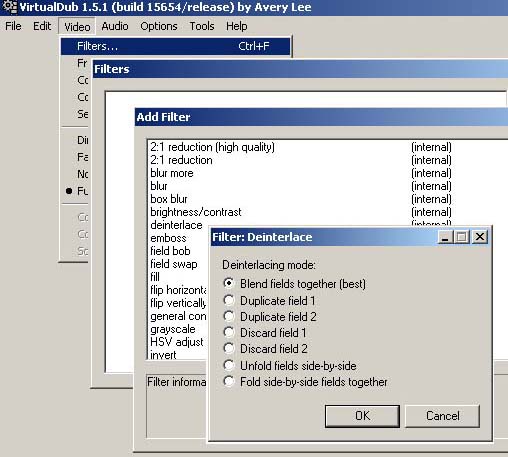Viewport: 508px width, 457px height.
Task: Cancel the Deinterlace filter dialog
Action: pos(443,416)
